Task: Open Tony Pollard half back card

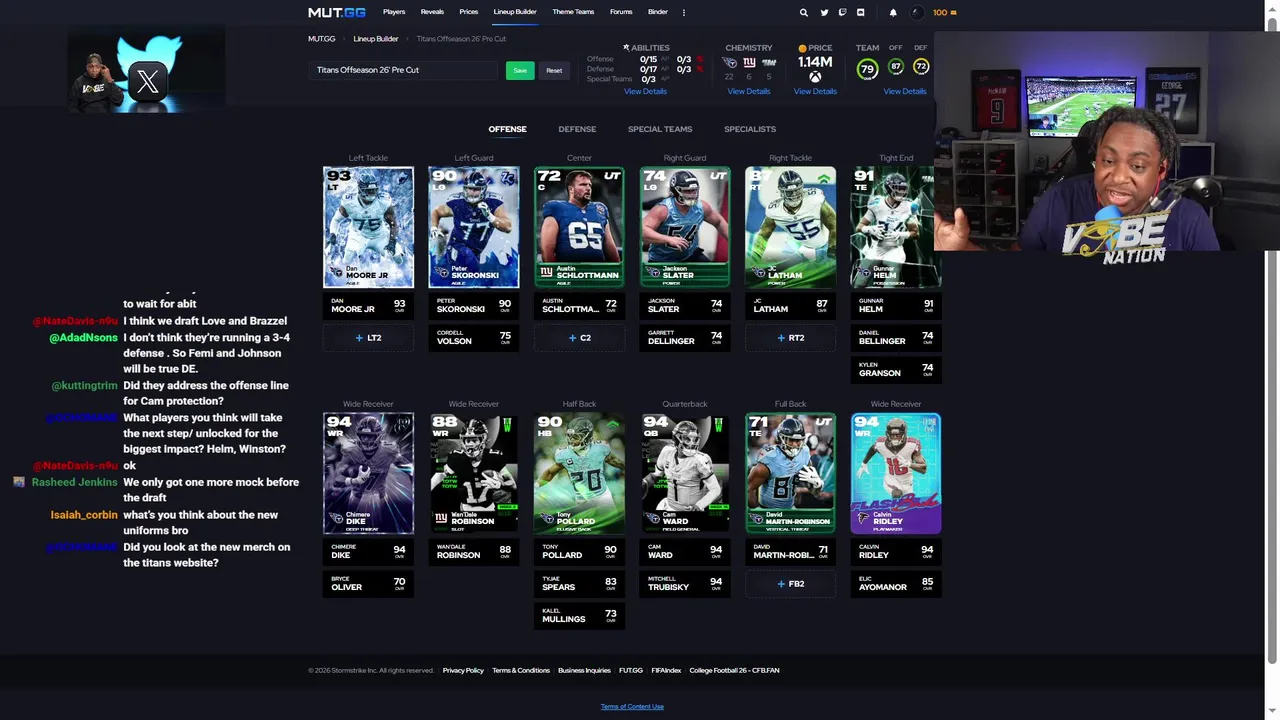Action: [x=579, y=473]
